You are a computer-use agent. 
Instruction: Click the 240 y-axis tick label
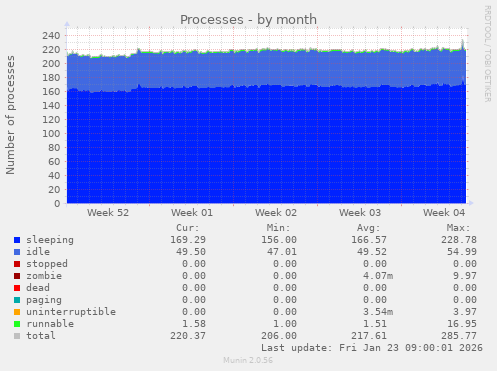point(51,36)
